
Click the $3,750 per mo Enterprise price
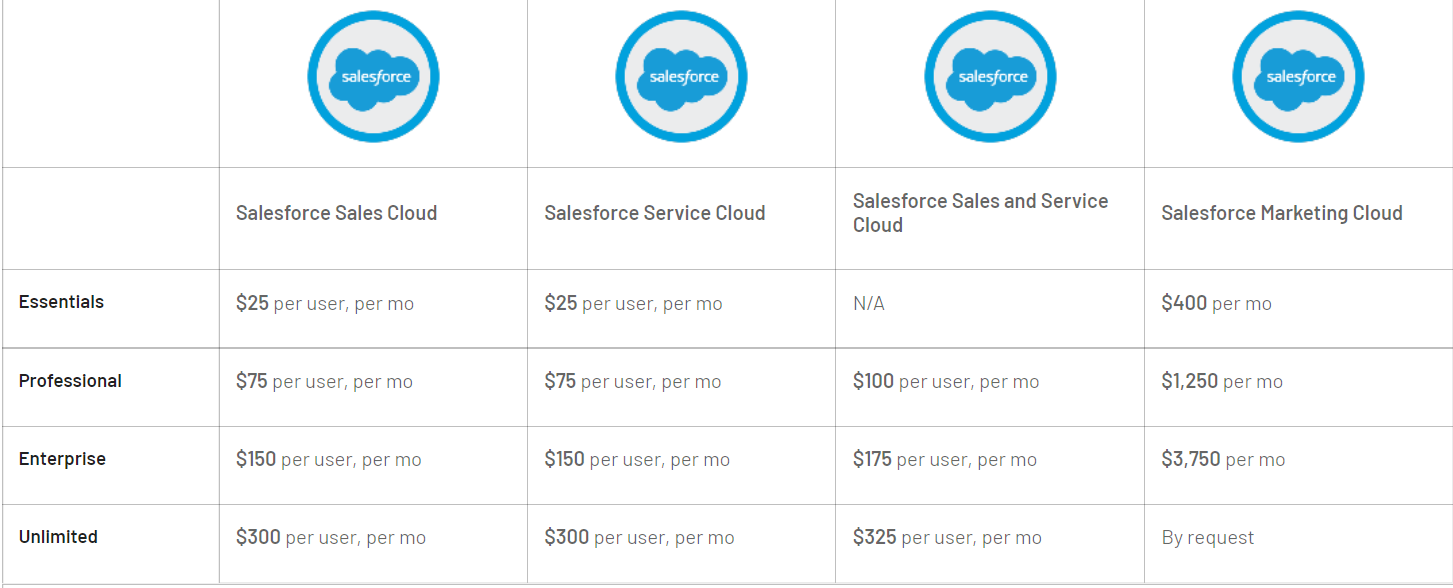click(1223, 459)
